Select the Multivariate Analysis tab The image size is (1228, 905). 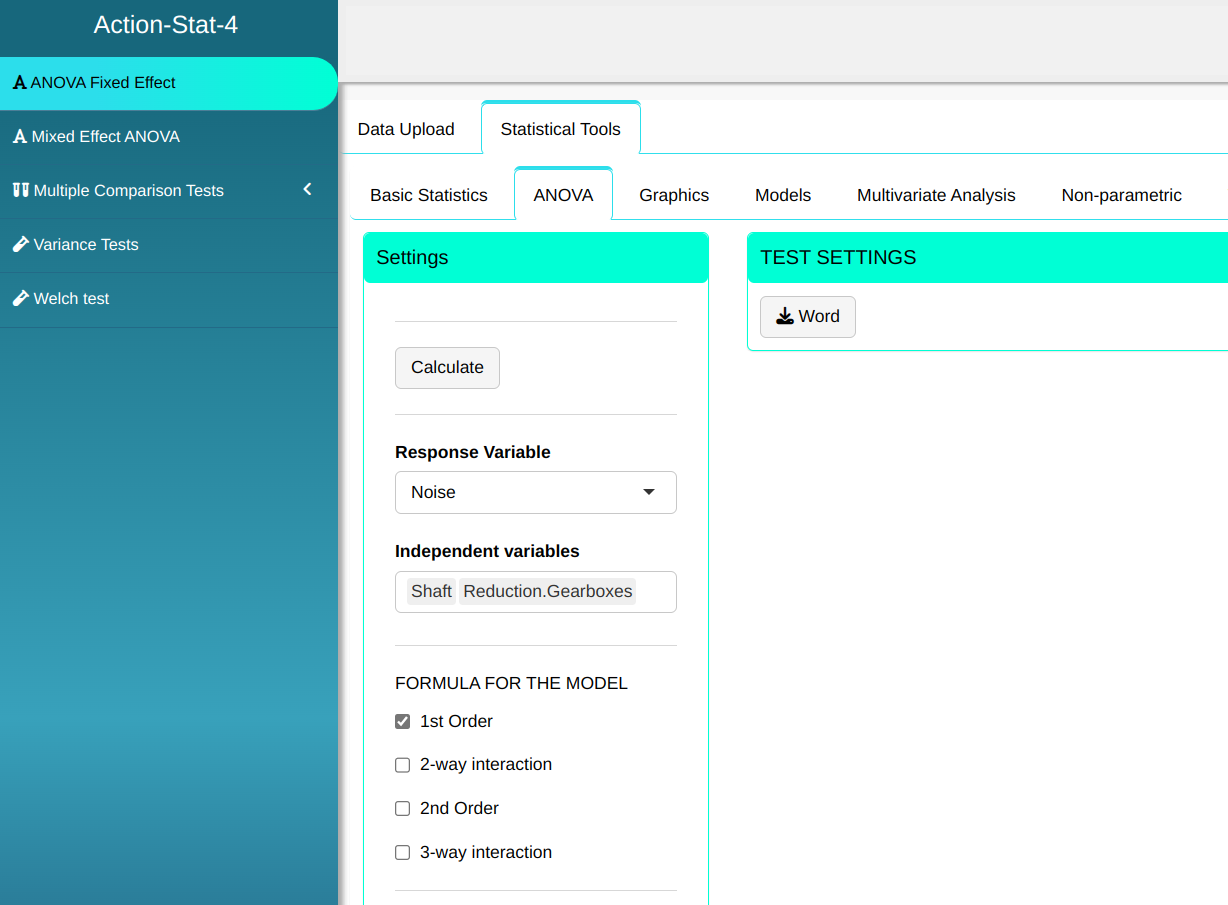click(x=936, y=195)
